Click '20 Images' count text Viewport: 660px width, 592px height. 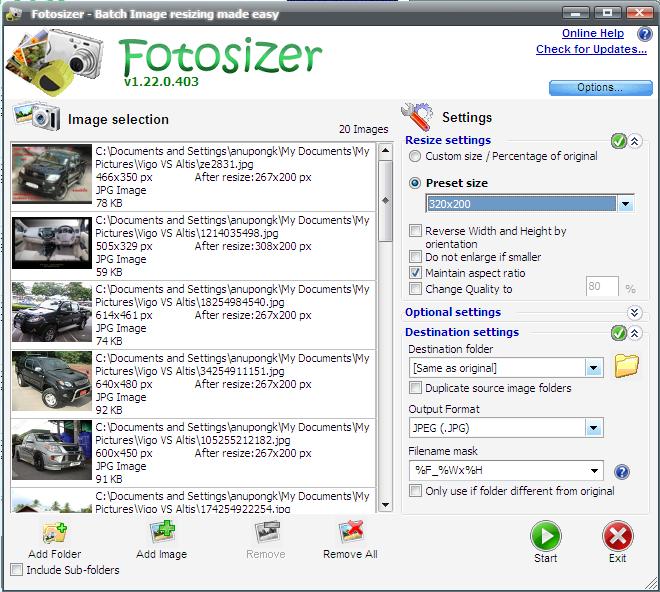pos(364,129)
